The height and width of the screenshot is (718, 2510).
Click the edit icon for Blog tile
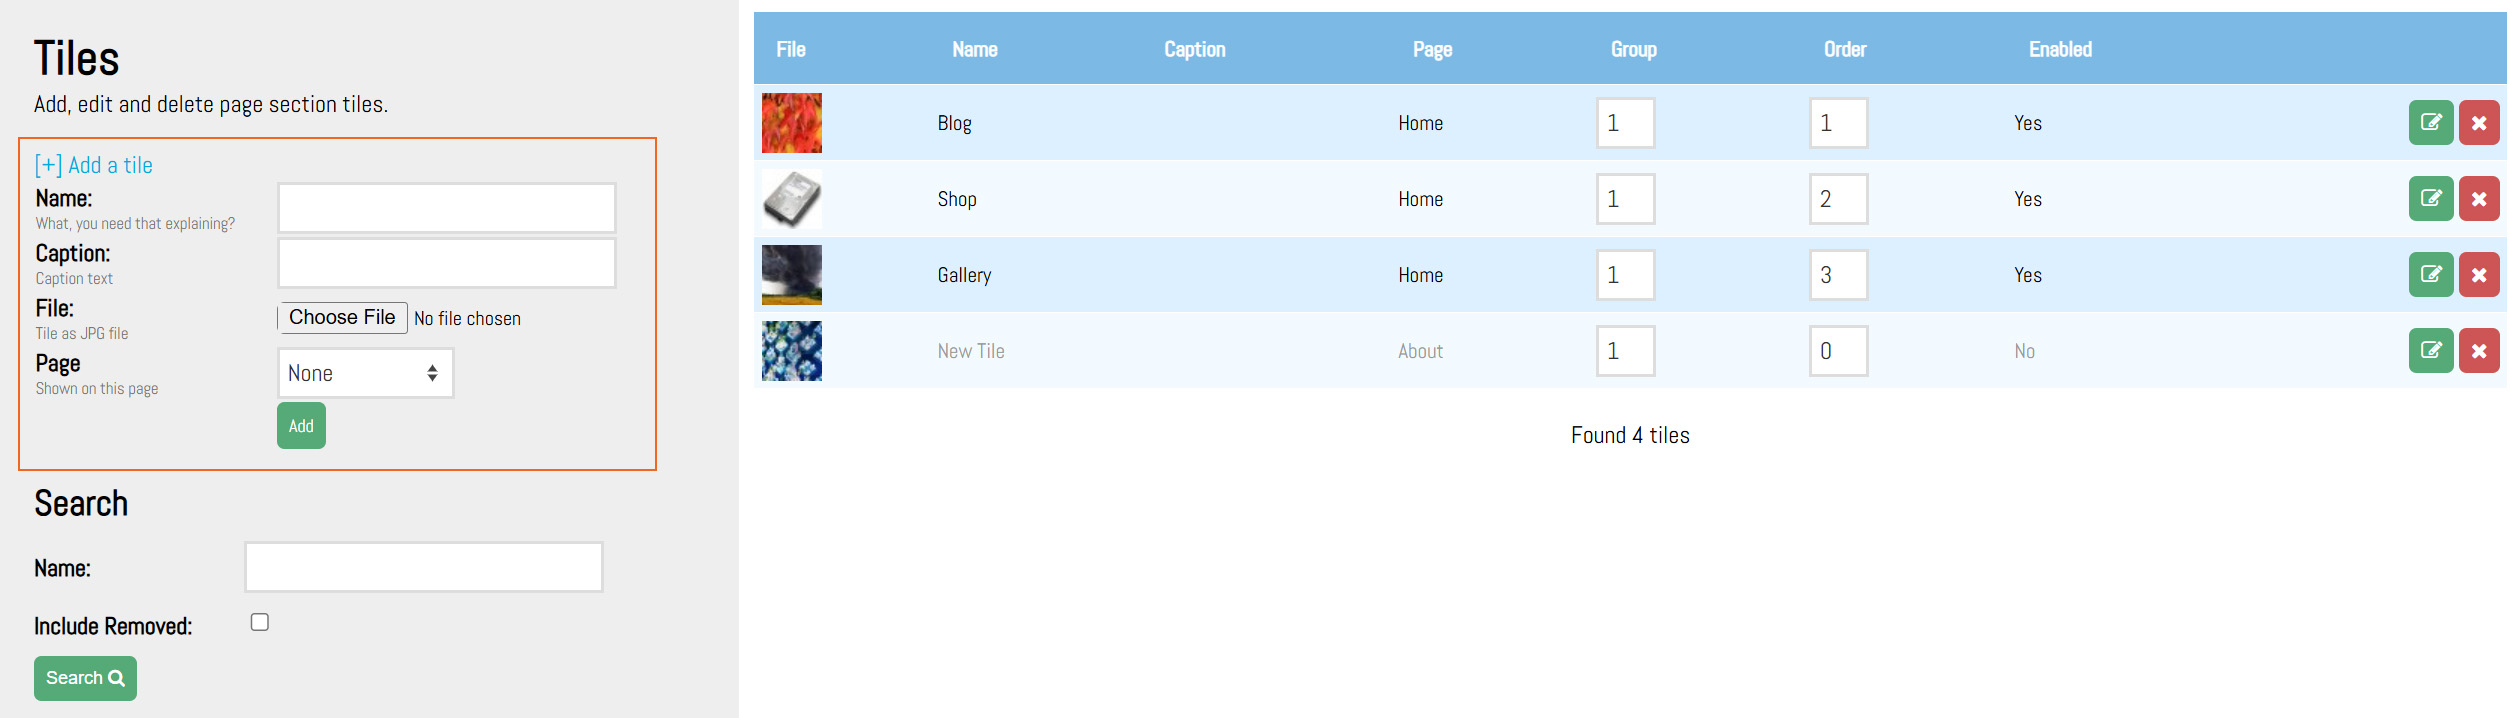coord(2430,123)
